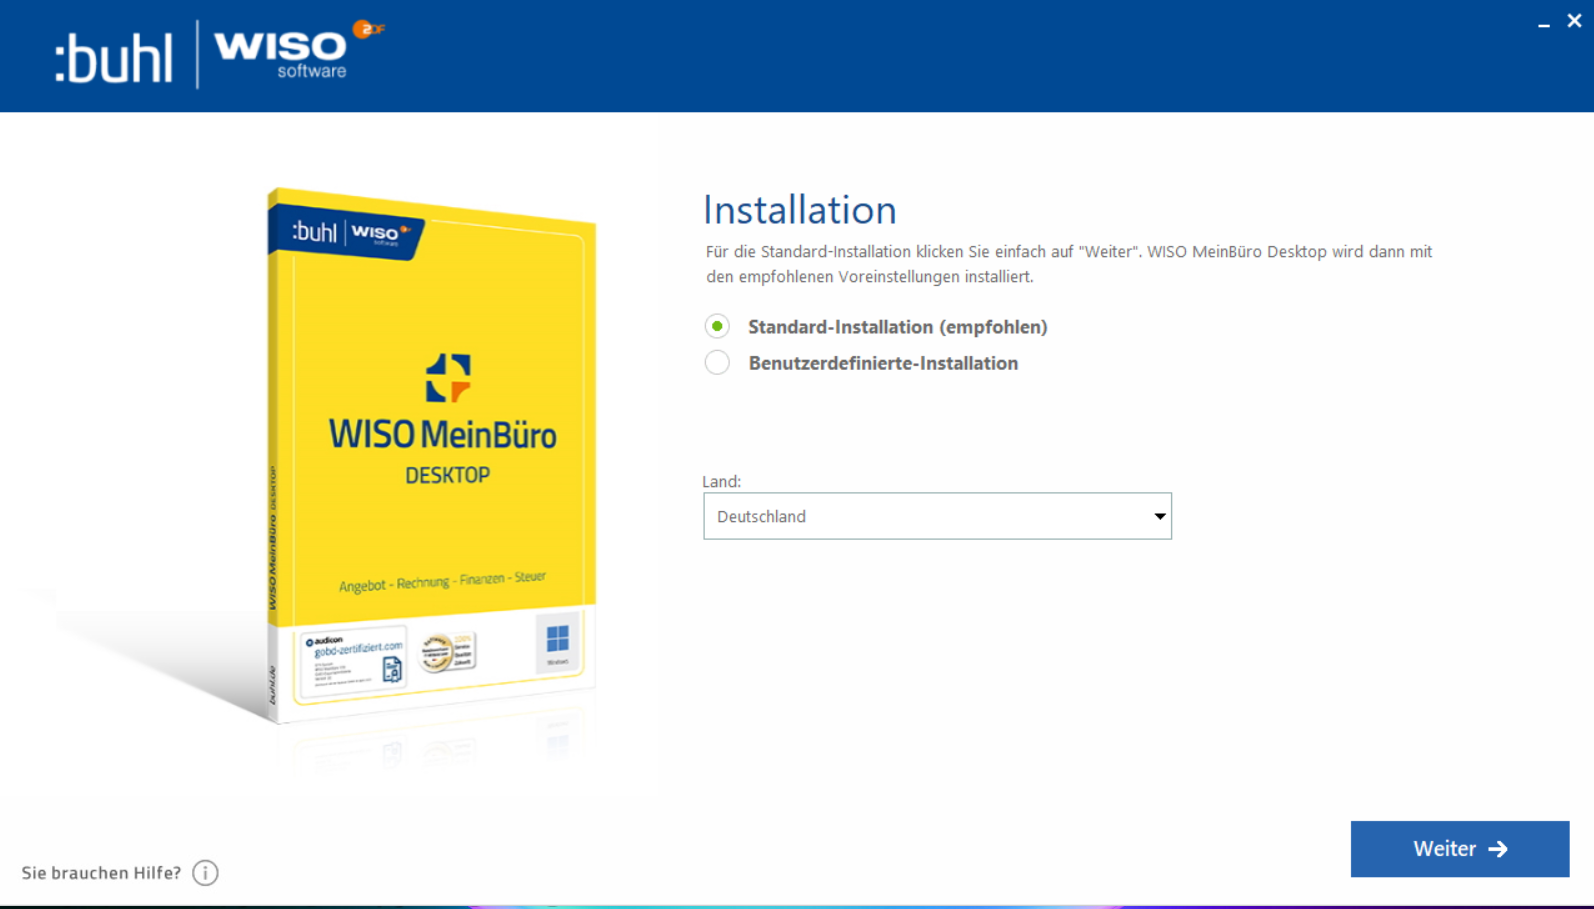1594x909 pixels.
Task: Click the 'Standard-Installation (empfohlen)' text label
Action: pos(897,327)
